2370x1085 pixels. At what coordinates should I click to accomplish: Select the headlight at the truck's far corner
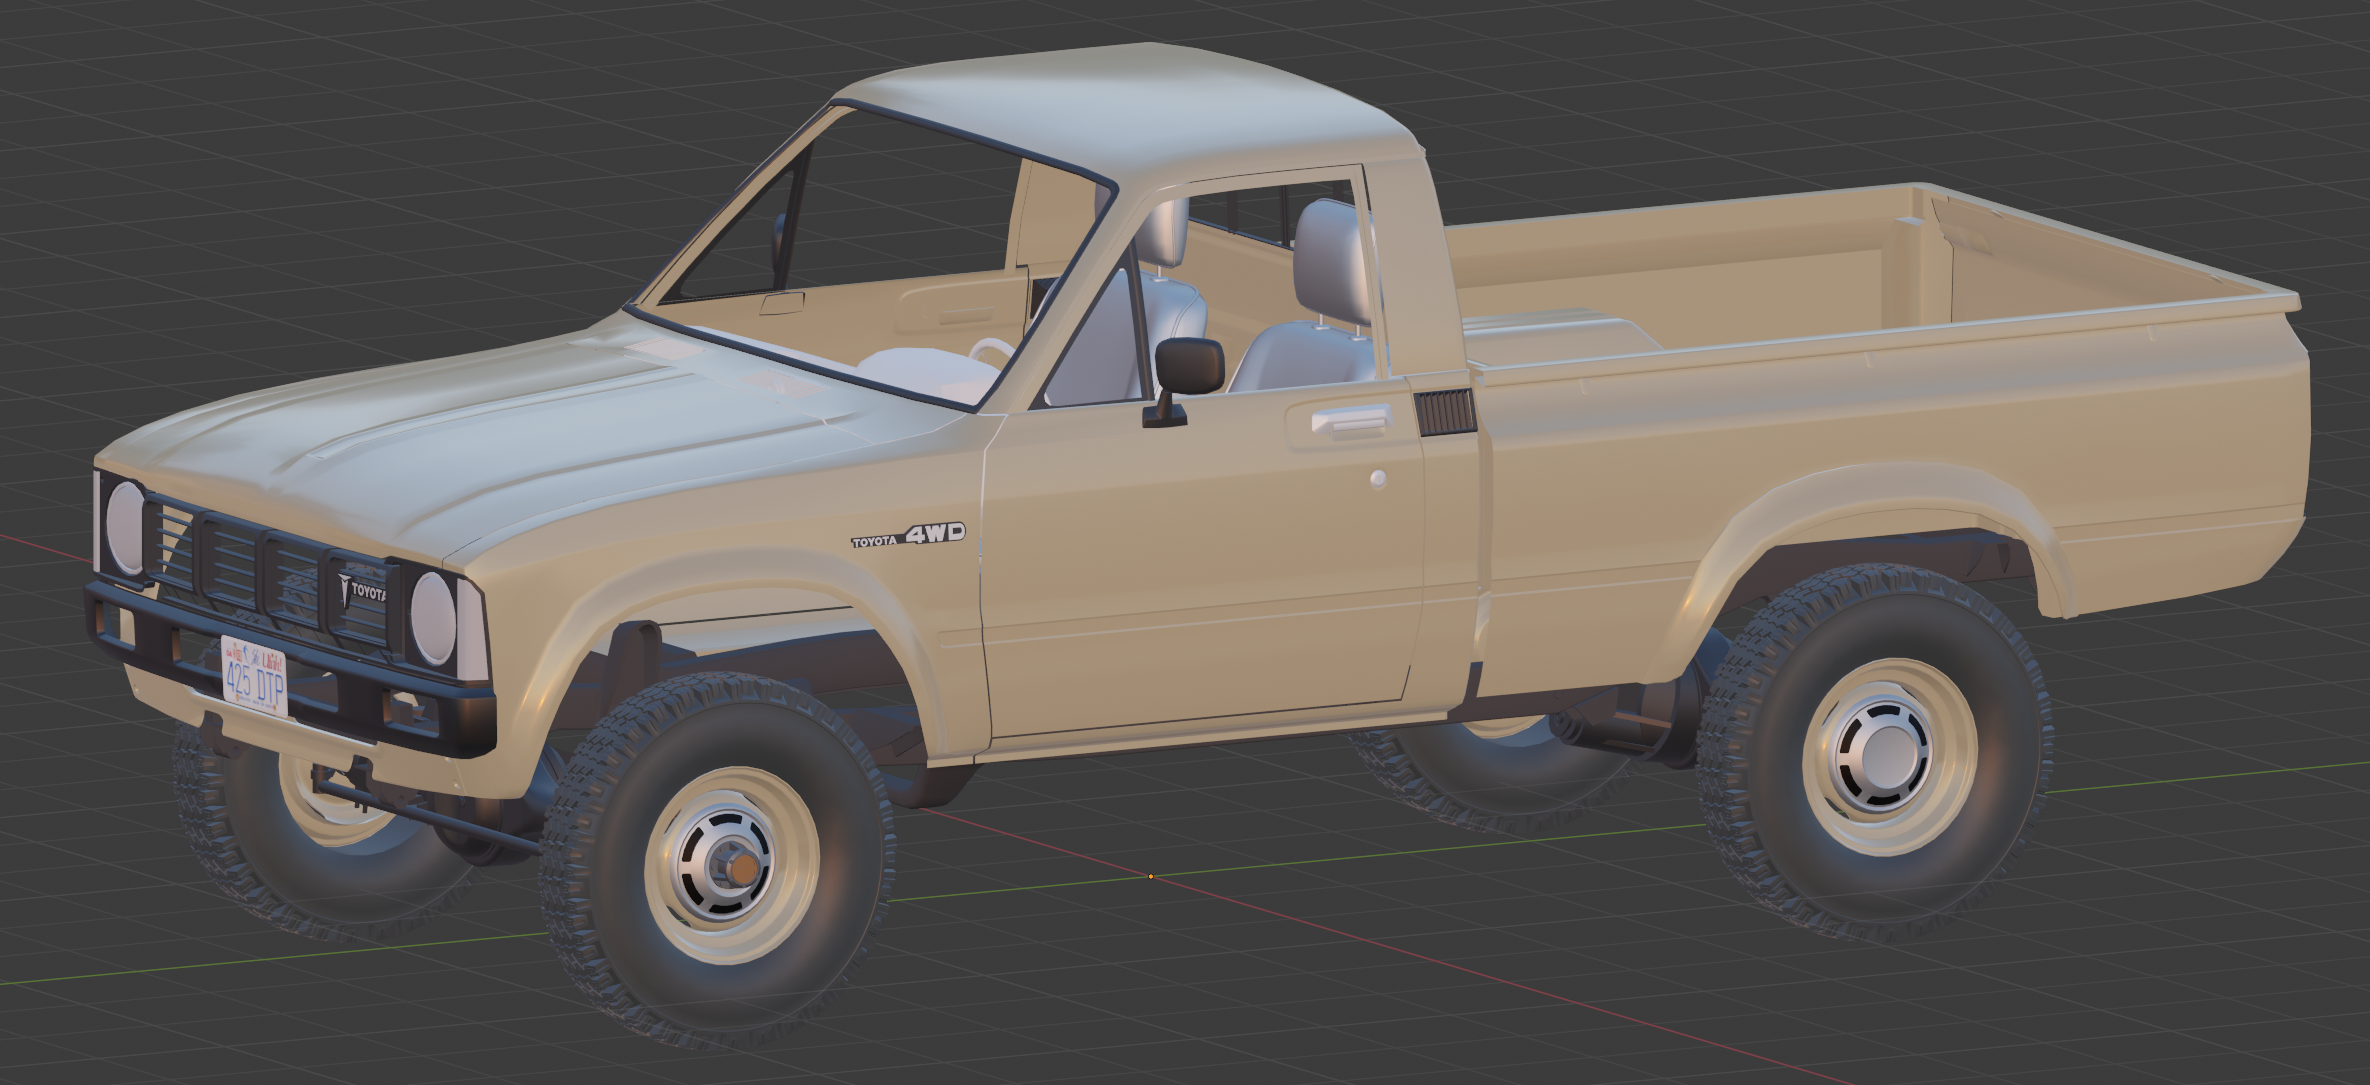click(125, 527)
